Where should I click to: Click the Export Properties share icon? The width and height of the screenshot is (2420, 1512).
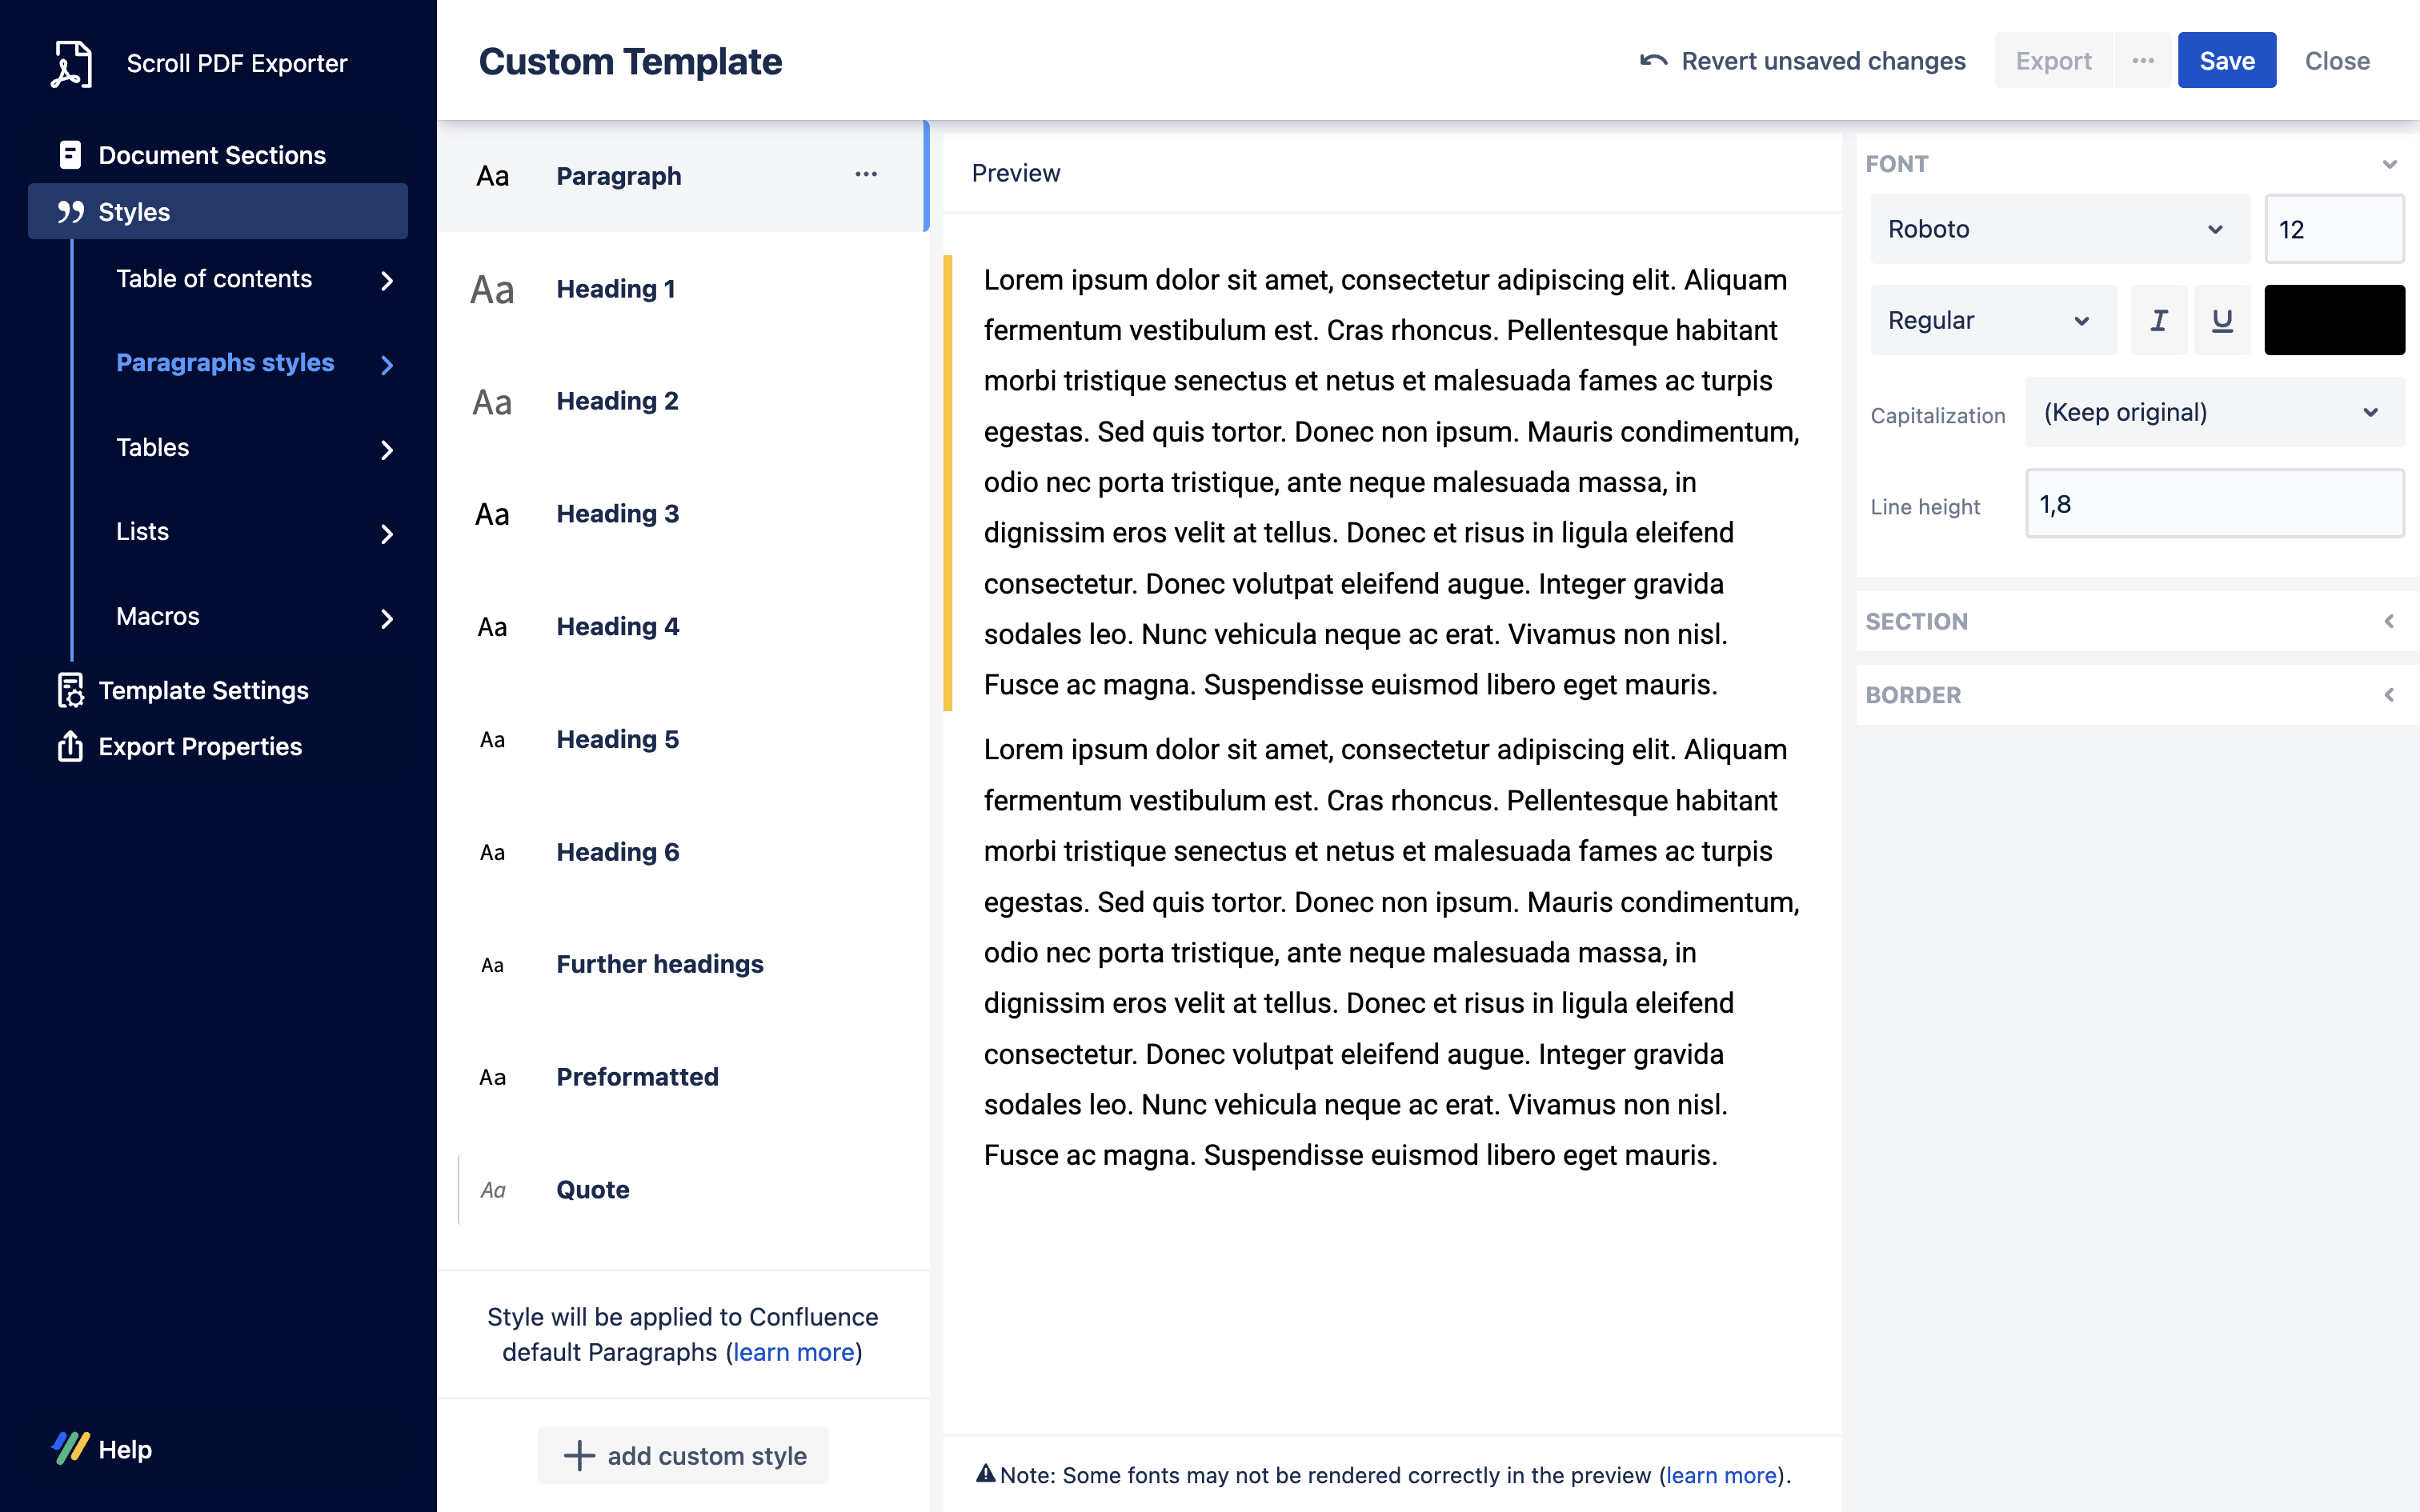tap(70, 746)
